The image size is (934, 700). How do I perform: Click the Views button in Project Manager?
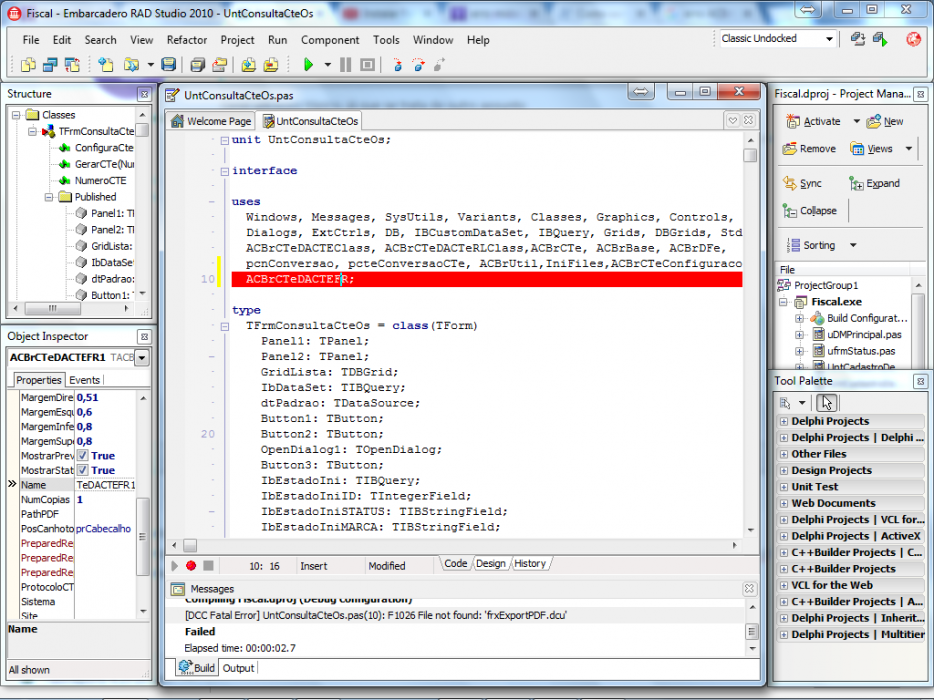tap(871, 149)
